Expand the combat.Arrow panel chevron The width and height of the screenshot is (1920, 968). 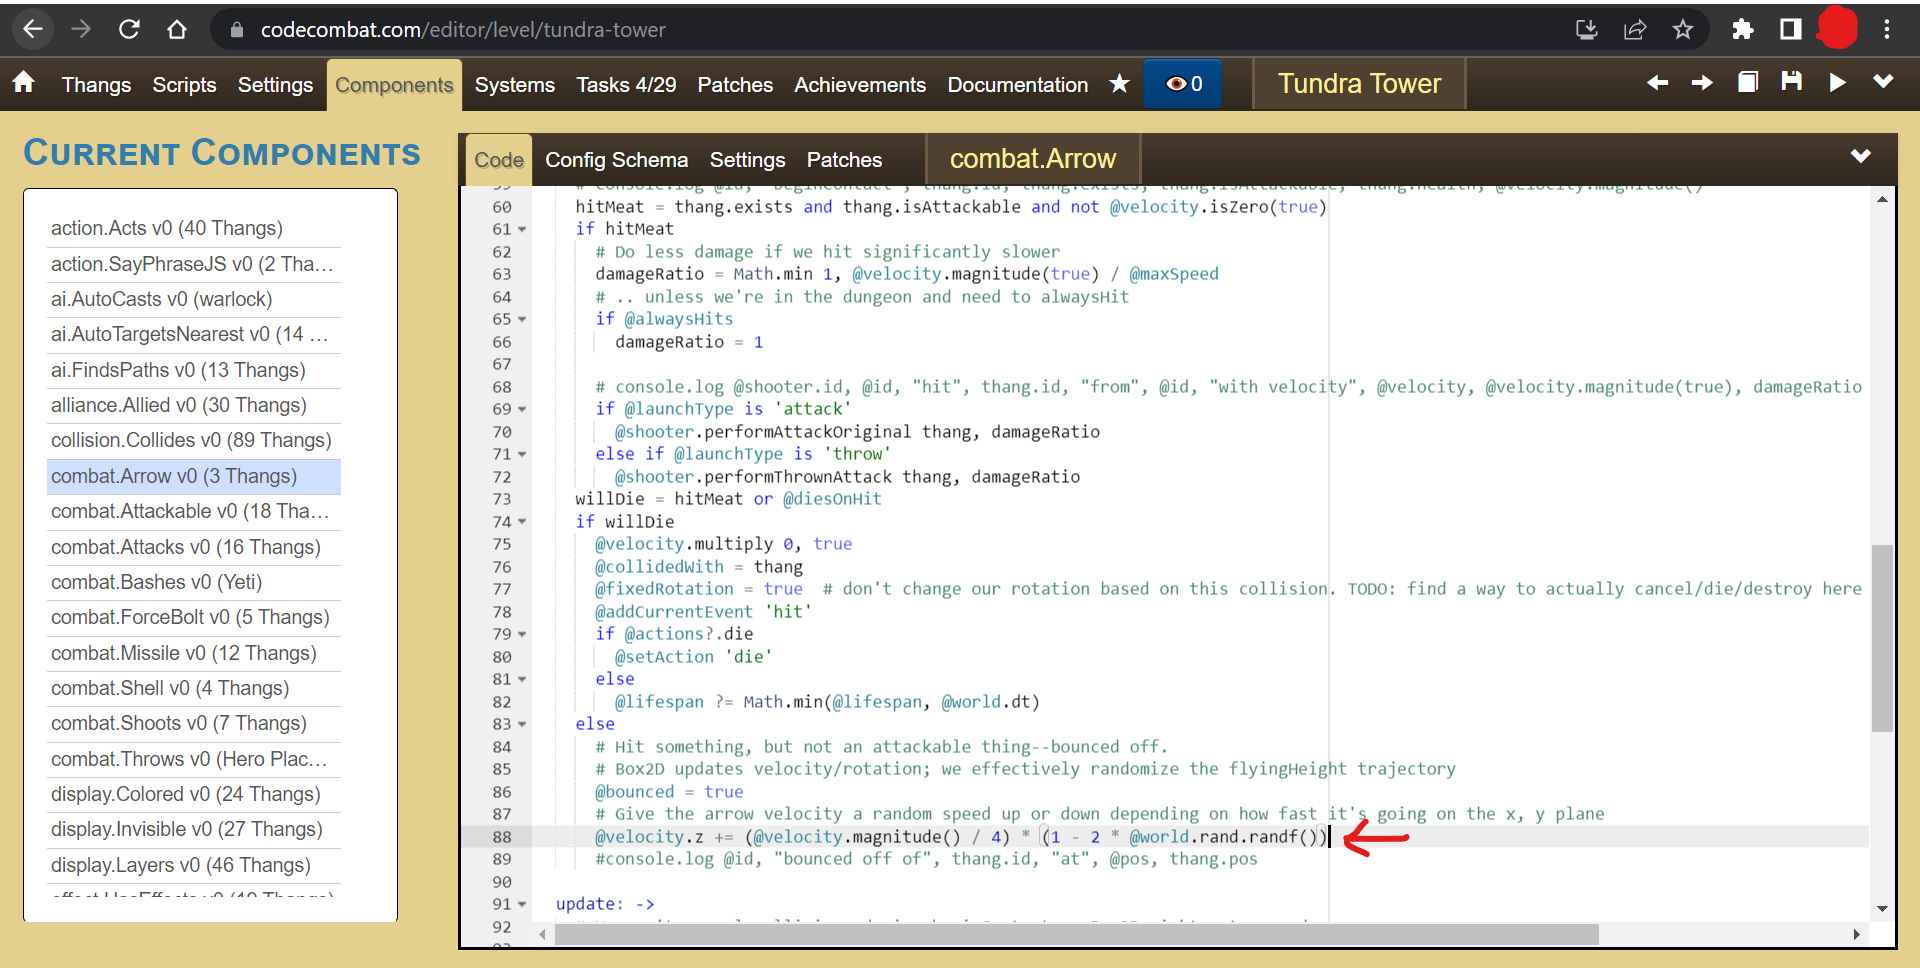[1860, 156]
